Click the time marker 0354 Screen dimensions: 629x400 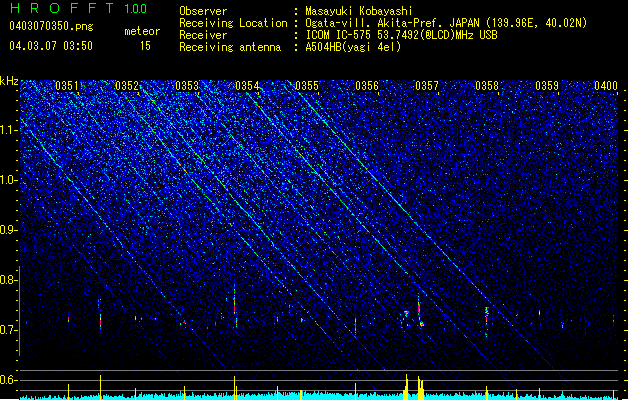[247, 86]
